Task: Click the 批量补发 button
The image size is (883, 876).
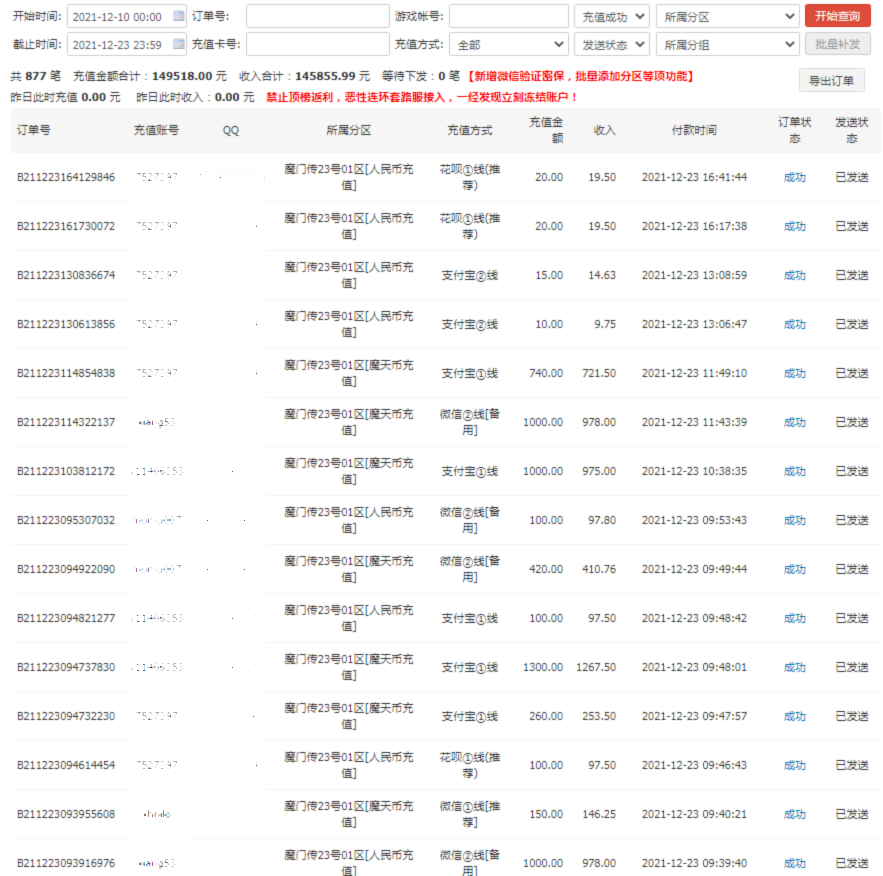Action: click(x=837, y=44)
